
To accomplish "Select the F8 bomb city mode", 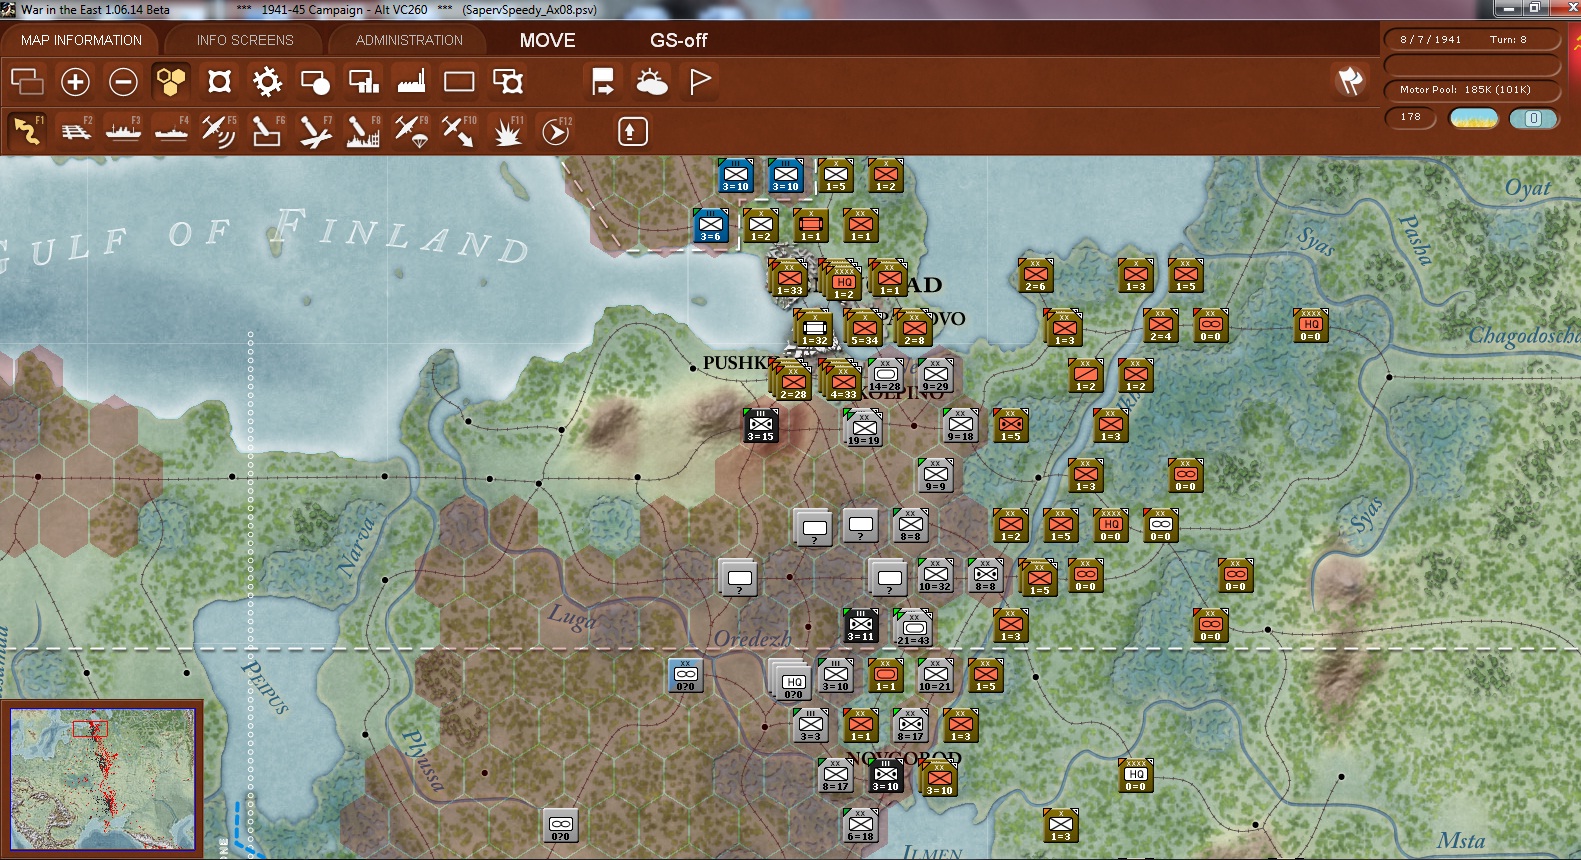I will point(363,131).
